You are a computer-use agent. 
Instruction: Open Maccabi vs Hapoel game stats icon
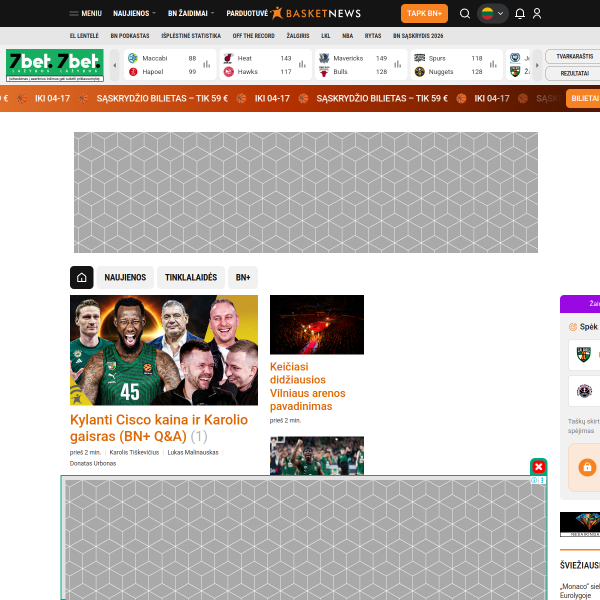pyautogui.click(x=207, y=64)
